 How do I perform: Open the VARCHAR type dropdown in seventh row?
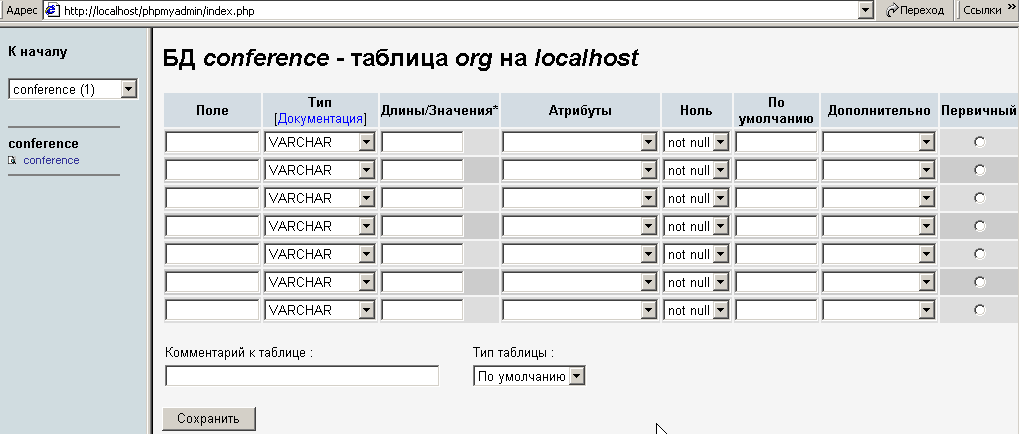pos(320,310)
